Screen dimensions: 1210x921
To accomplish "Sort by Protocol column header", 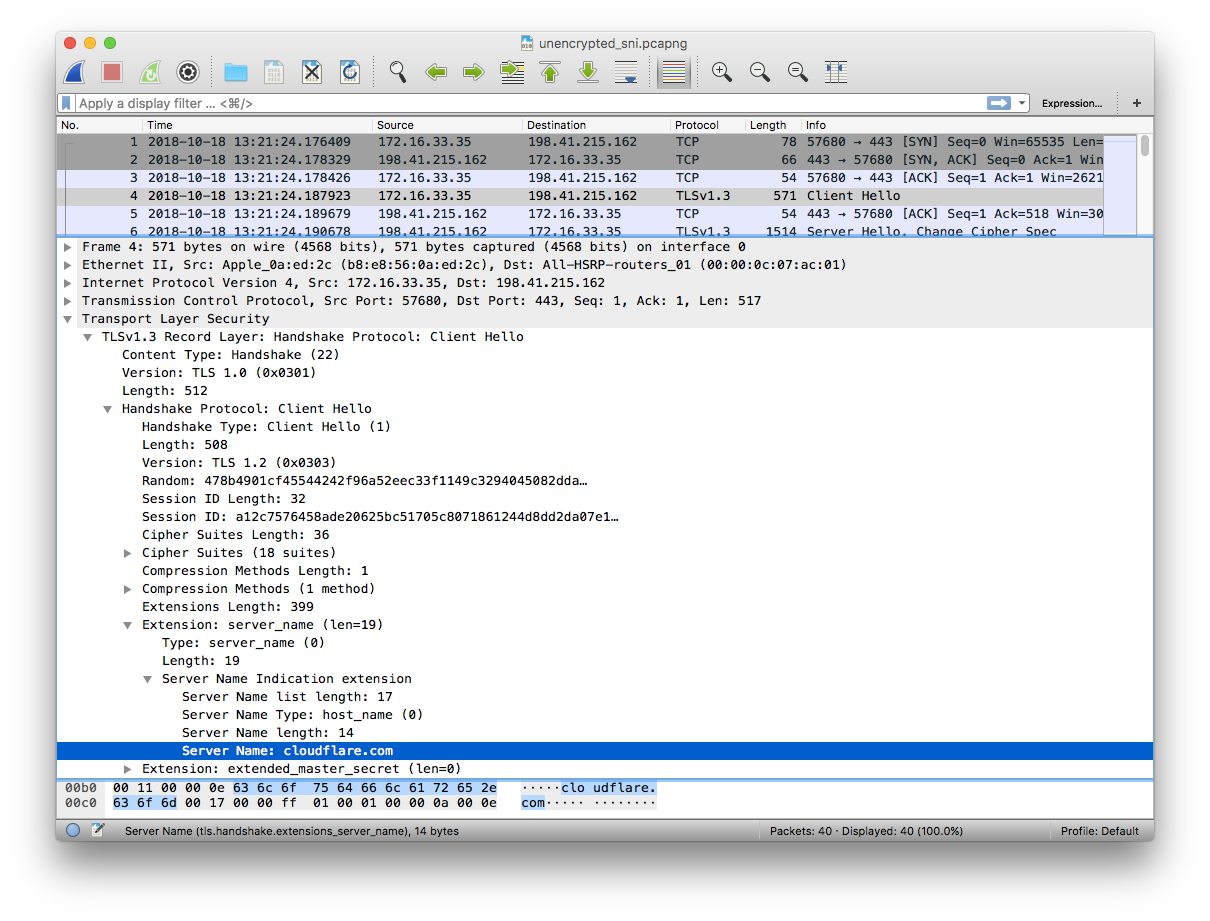I will [x=709, y=125].
